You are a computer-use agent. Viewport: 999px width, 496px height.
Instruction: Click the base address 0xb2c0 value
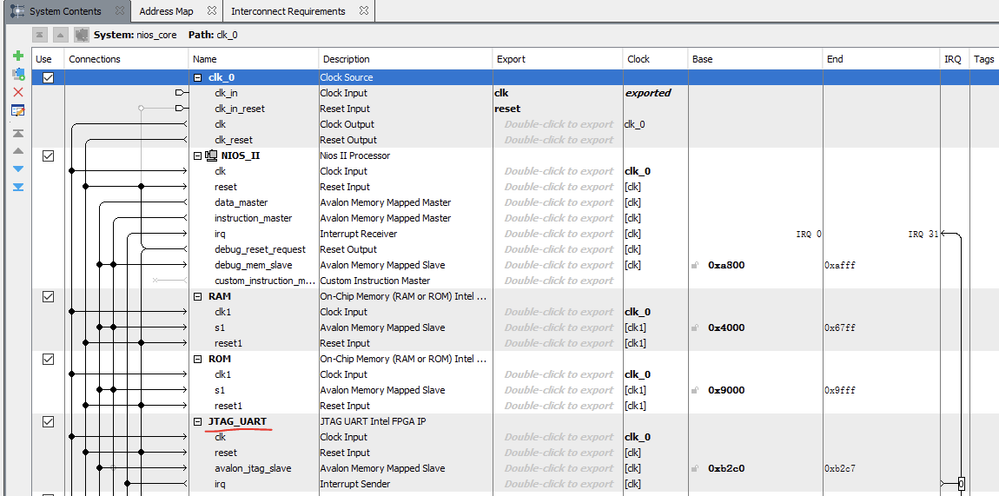click(x=726, y=469)
